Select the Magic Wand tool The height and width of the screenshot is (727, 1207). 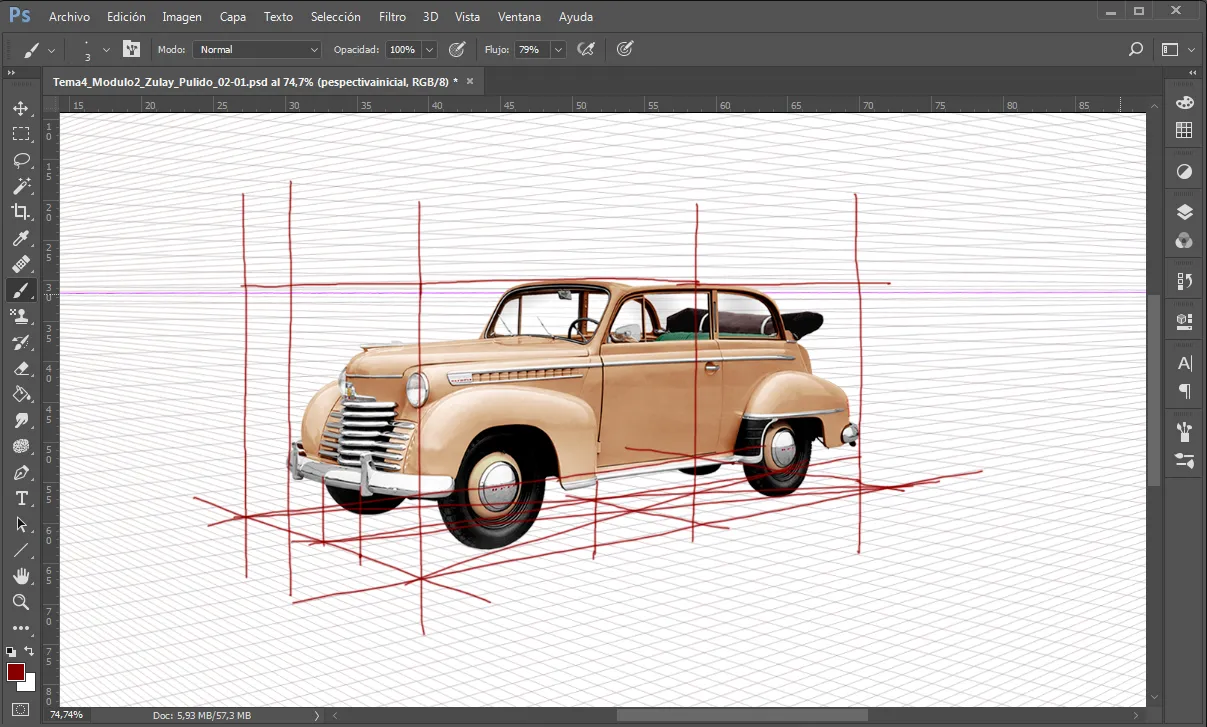[x=21, y=186]
